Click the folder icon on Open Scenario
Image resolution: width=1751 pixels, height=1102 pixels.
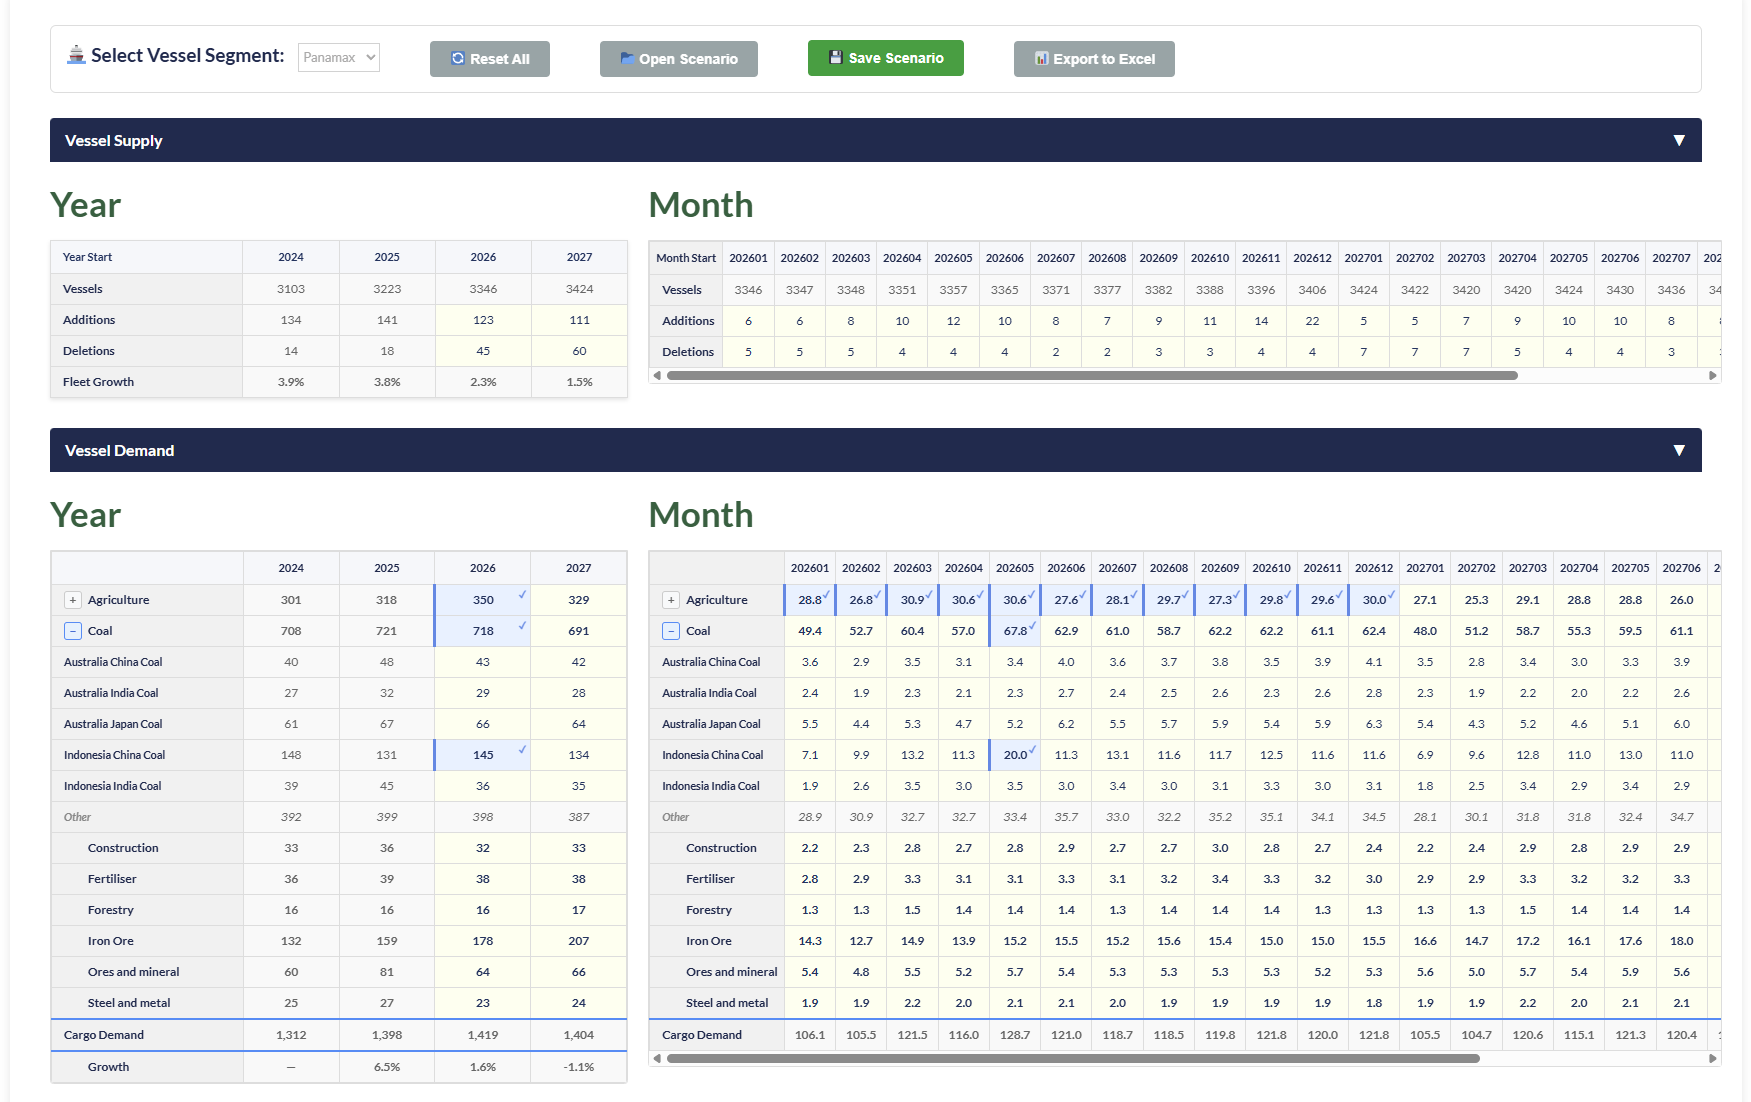[627, 59]
